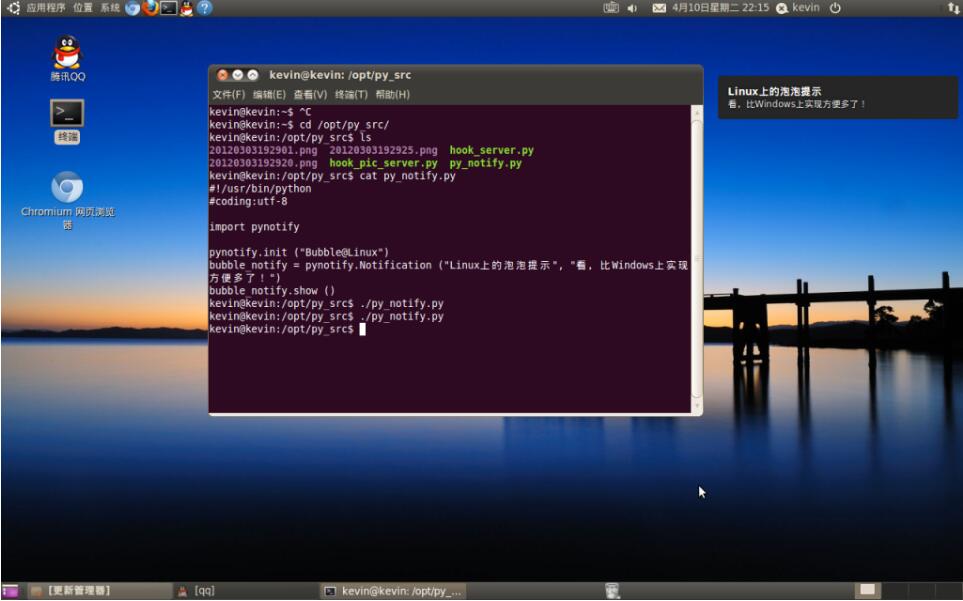This screenshot has height=601, width=963.
Task: Select the workspace switcher first workspace
Action: [x=867, y=590]
